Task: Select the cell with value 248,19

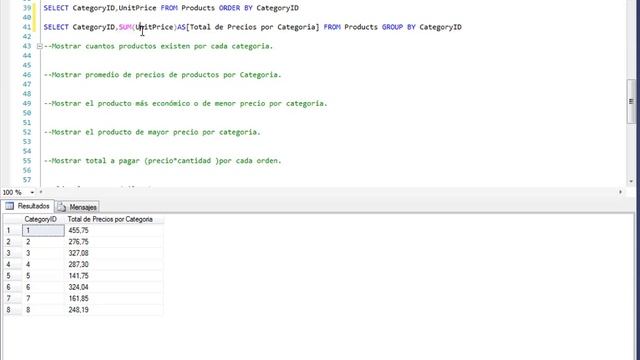Action: point(113,310)
